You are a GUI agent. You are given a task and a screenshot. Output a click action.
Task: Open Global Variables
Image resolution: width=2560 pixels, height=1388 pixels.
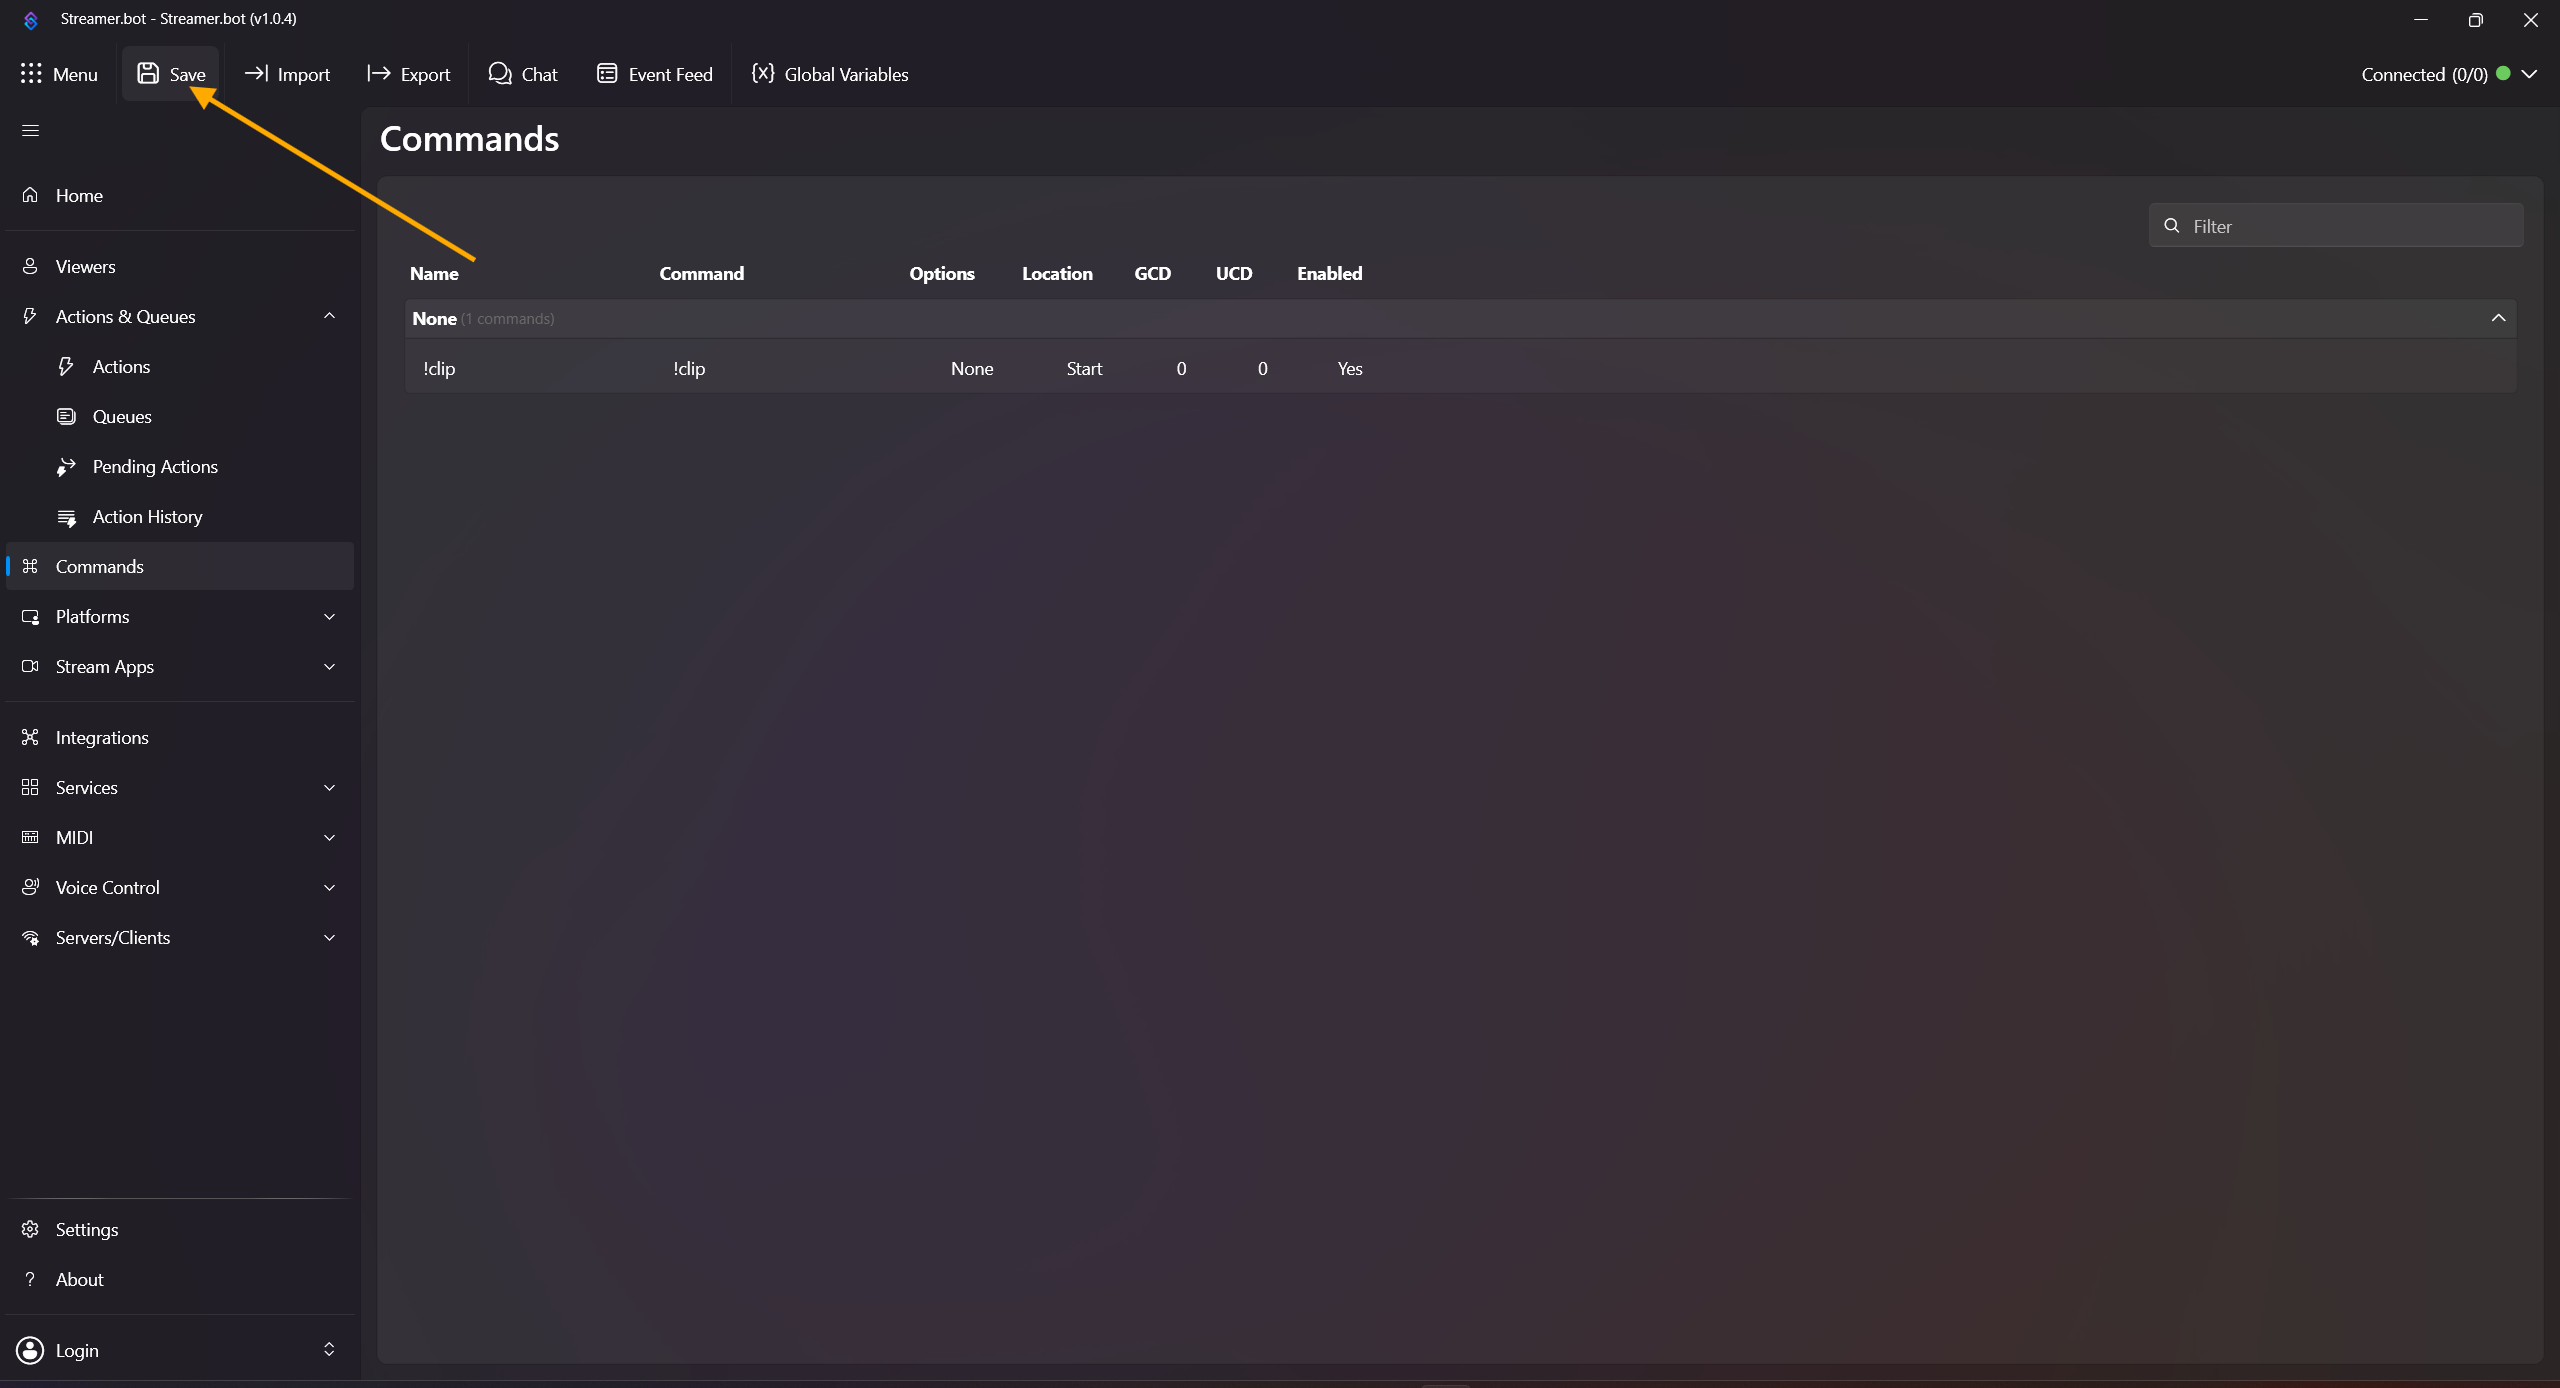[x=830, y=74]
